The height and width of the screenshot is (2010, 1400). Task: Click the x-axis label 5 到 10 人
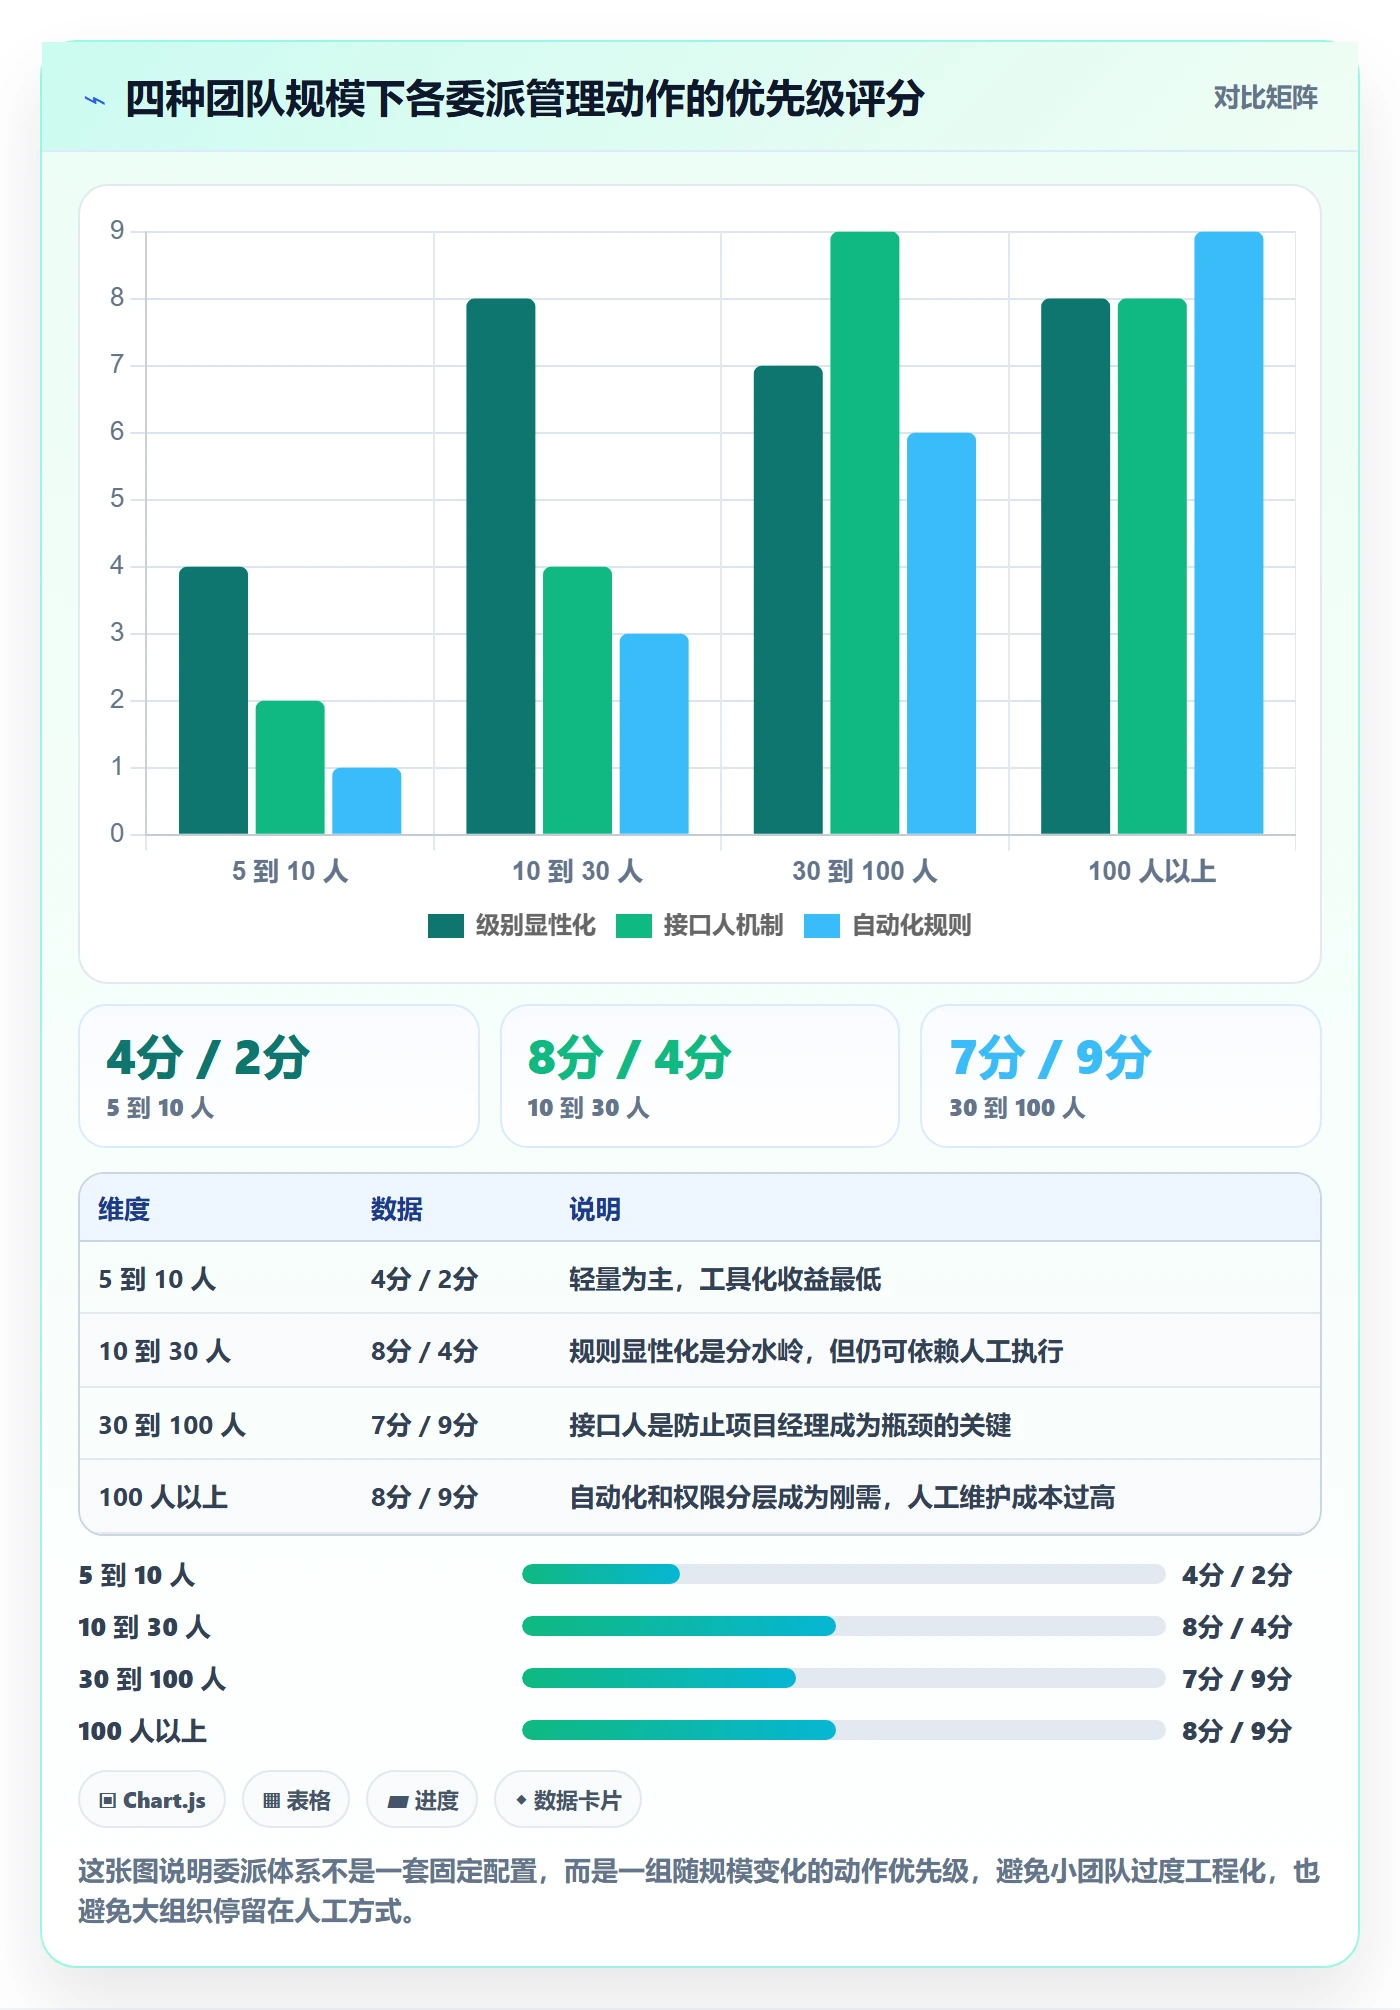tap(290, 872)
